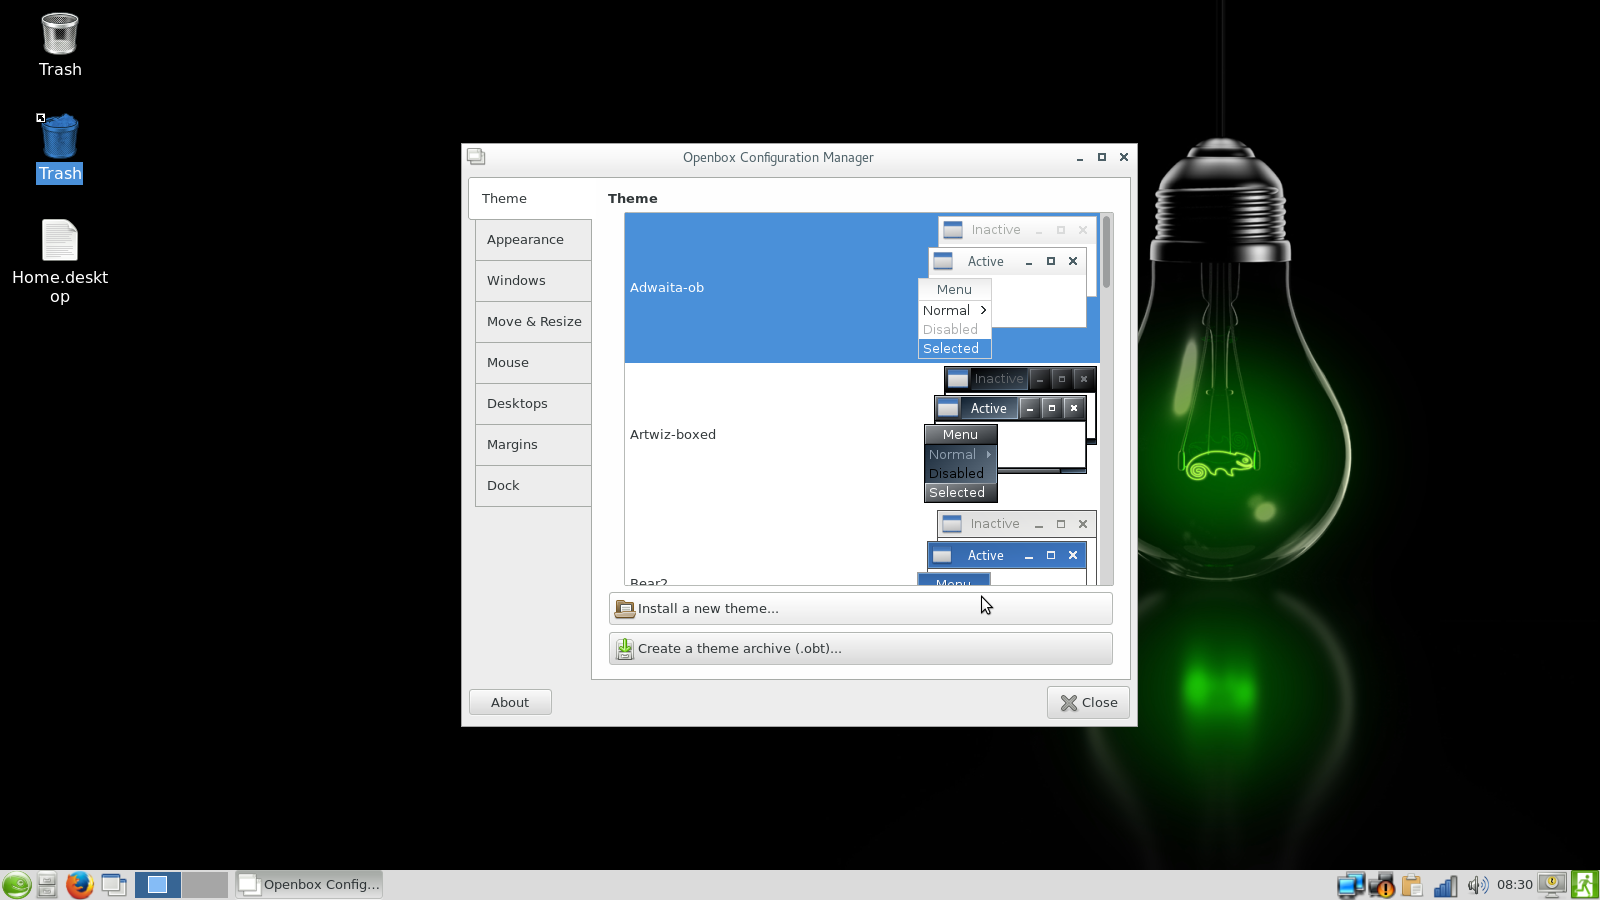Viewport: 1600px width, 900px height.
Task: Click Create a theme archive button
Action: (x=860, y=649)
